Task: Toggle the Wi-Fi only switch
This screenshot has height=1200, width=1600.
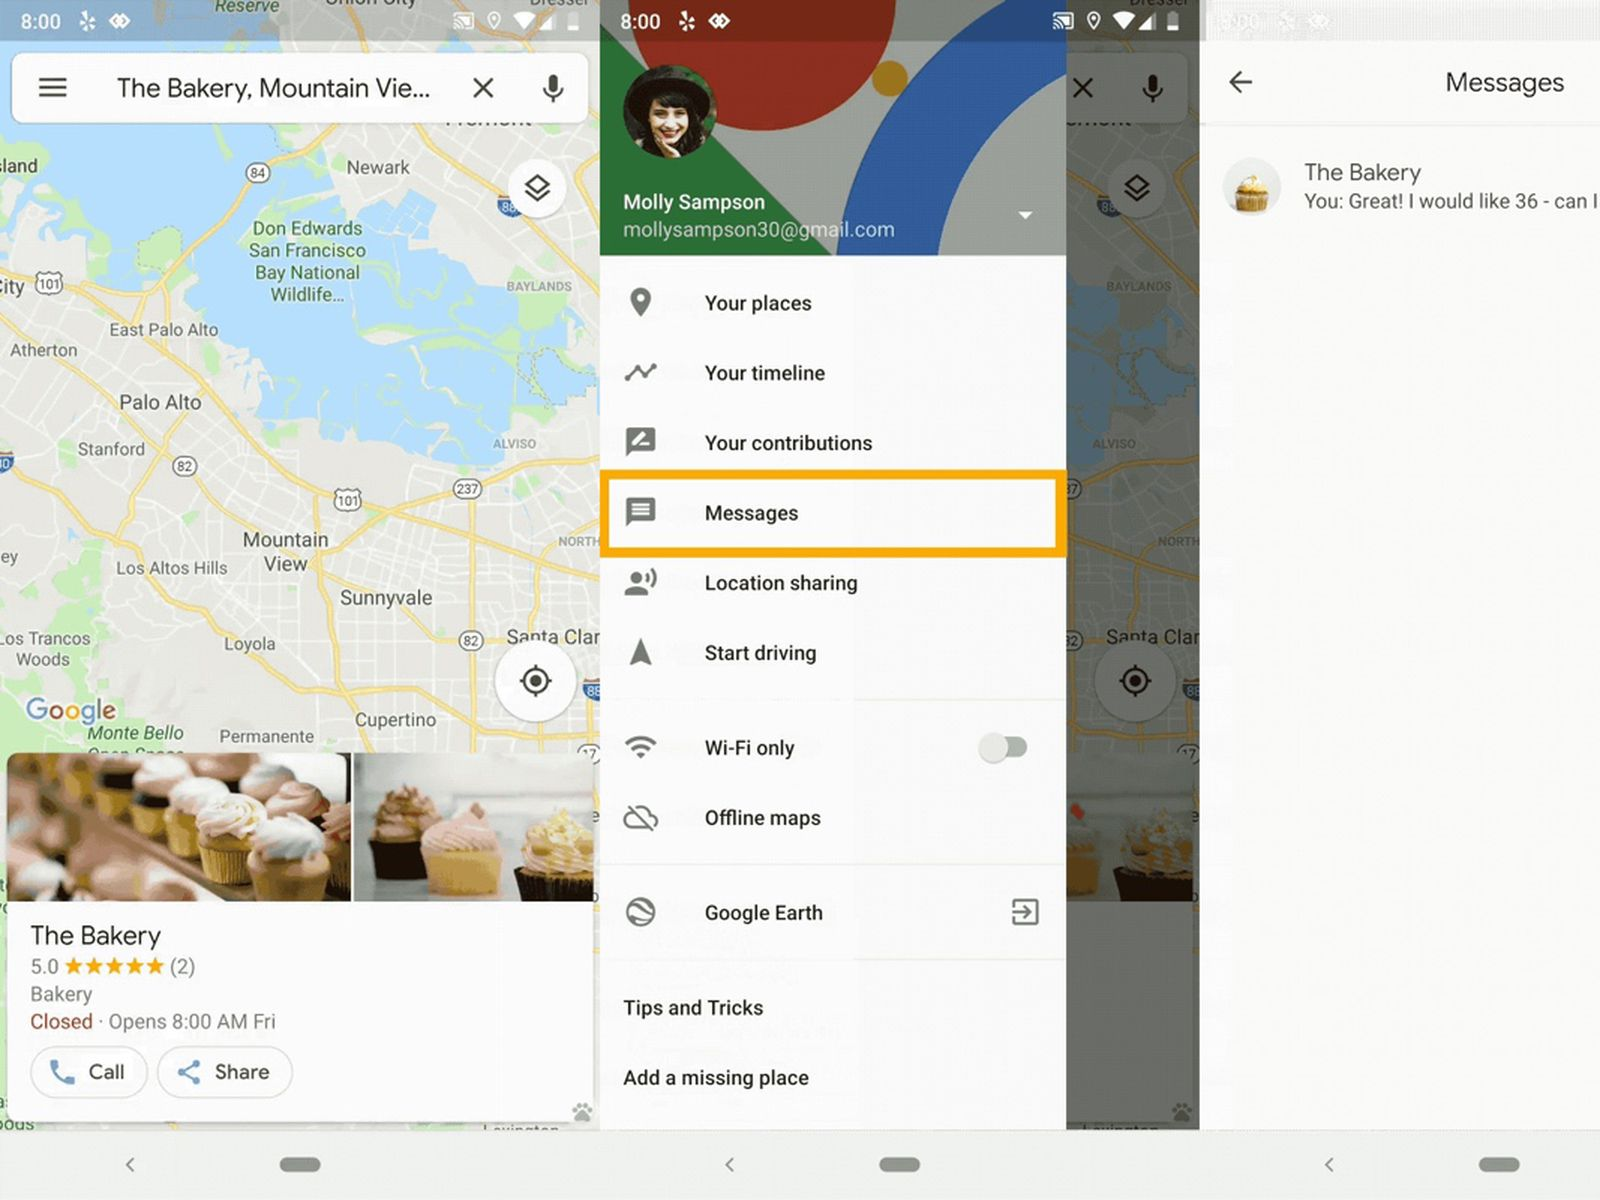Action: point(1003,747)
